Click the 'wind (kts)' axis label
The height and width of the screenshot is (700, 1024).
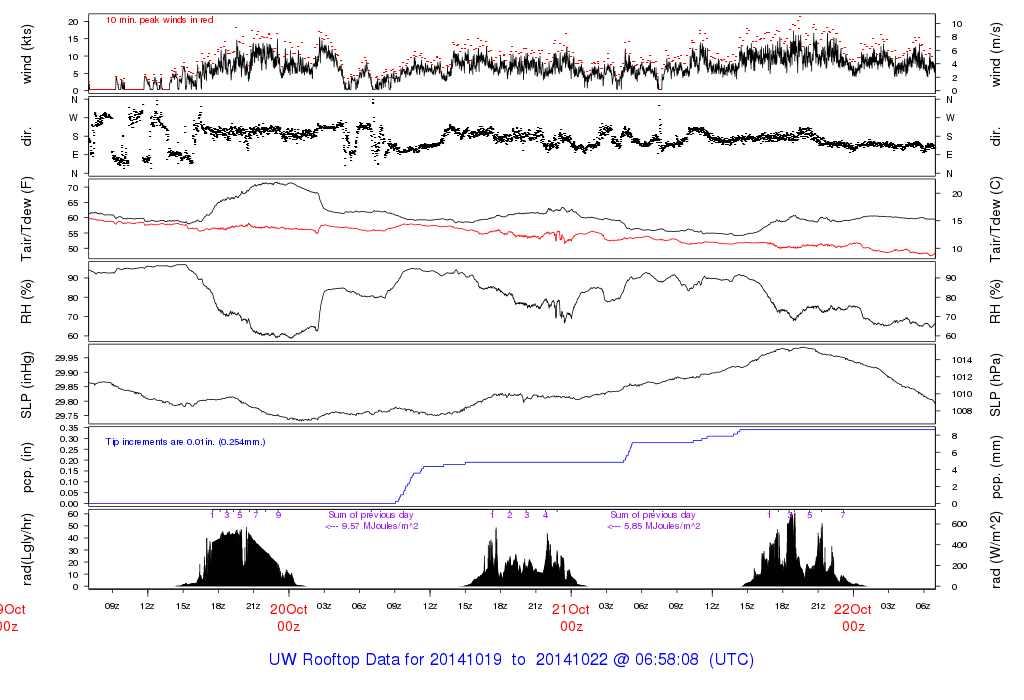click(26, 54)
